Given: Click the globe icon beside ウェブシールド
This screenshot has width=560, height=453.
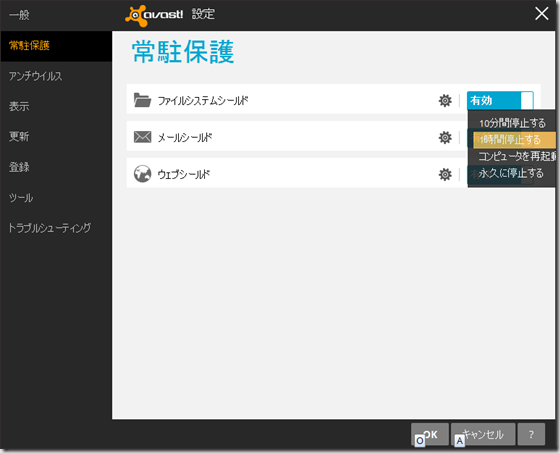Looking at the screenshot, I should click(142, 174).
